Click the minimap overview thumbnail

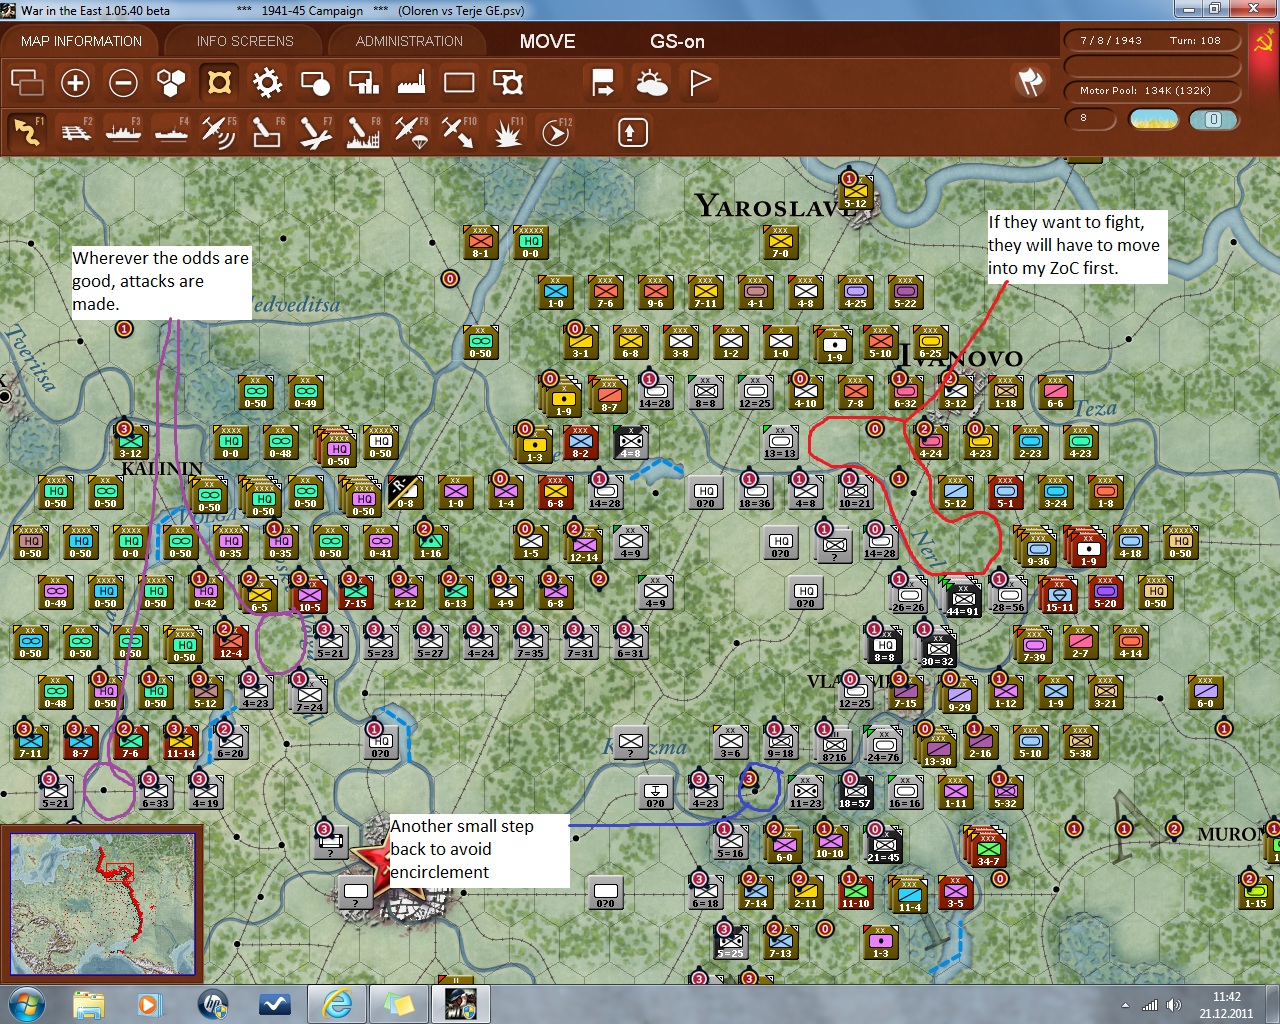pyautogui.click(x=103, y=902)
